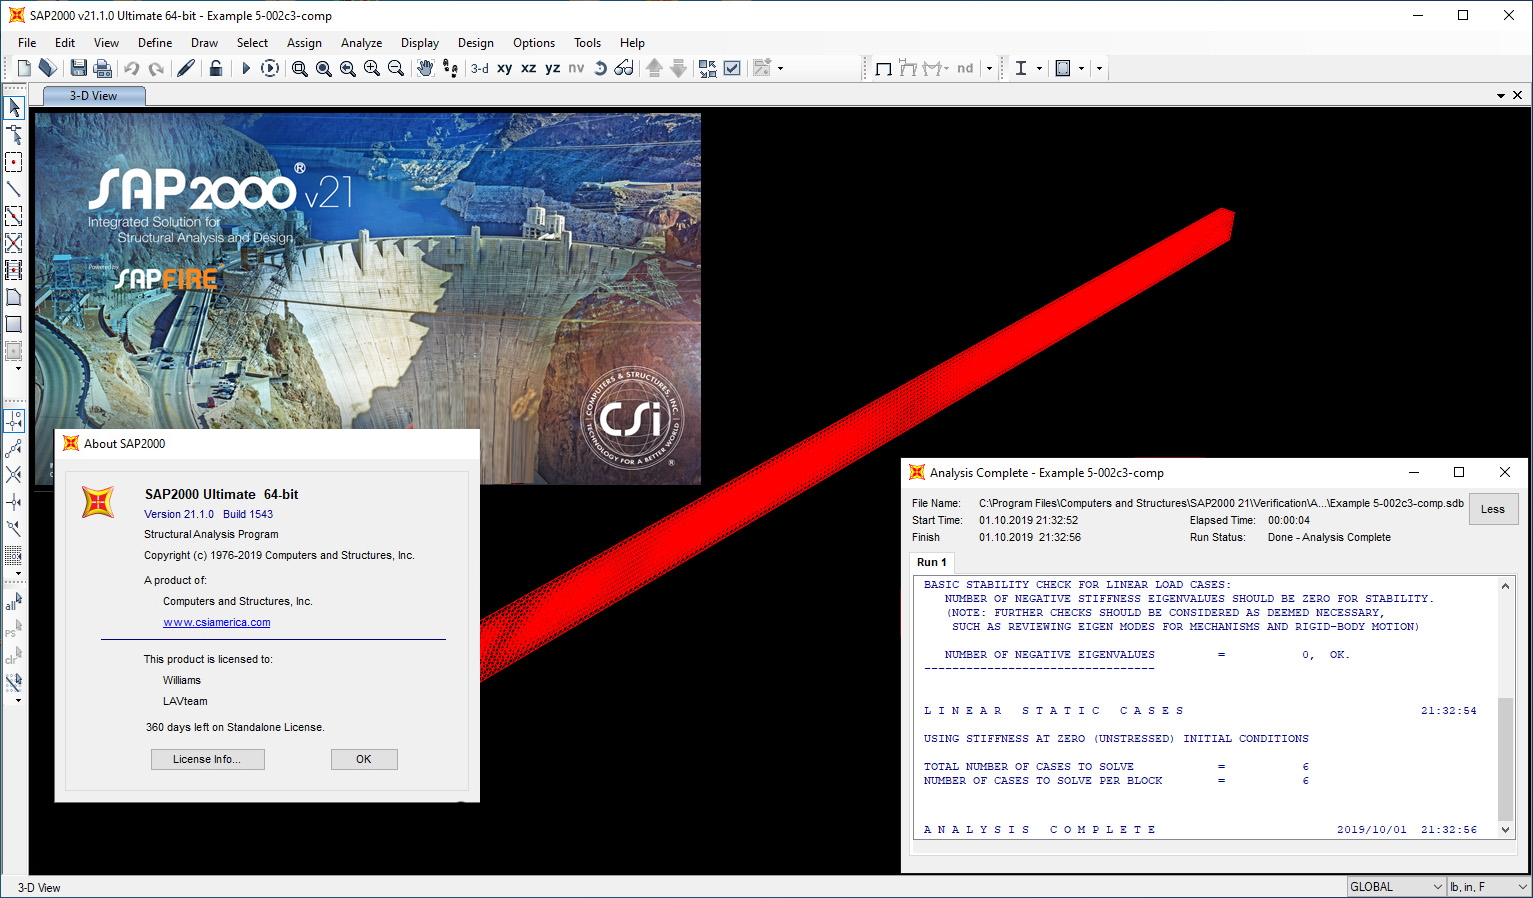Click the Restore Previous Zoom icon

347,68
